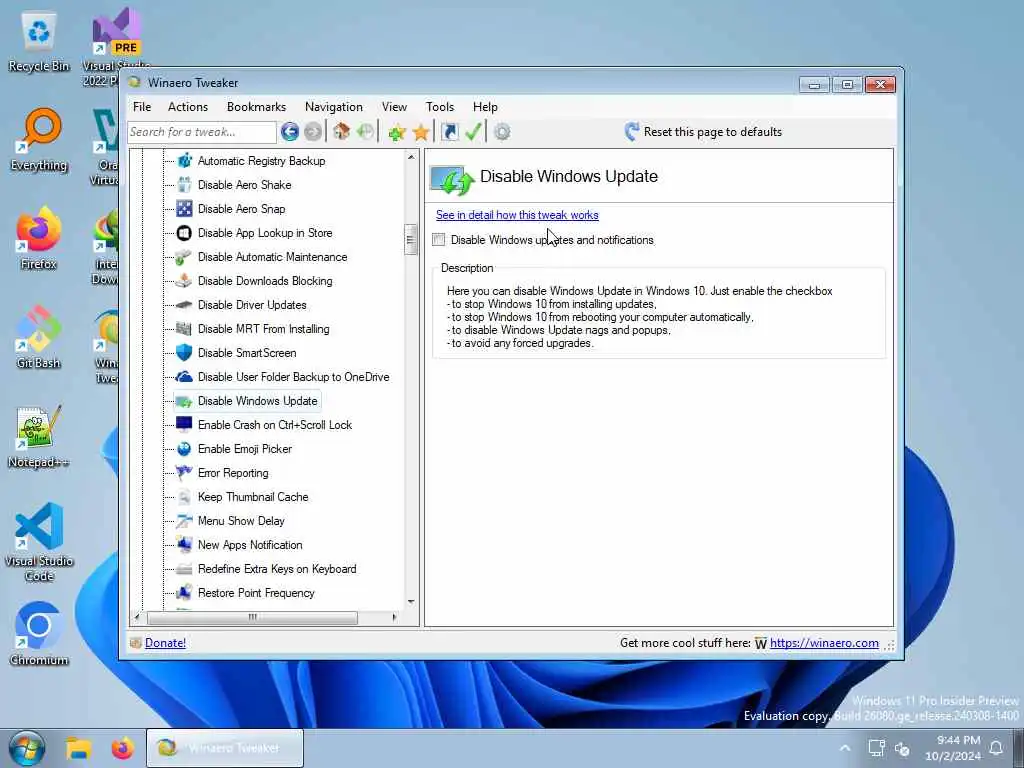Select Restore Point Frequency tree item
The width and height of the screenshot is (1024, 768).
coord(256,593)
